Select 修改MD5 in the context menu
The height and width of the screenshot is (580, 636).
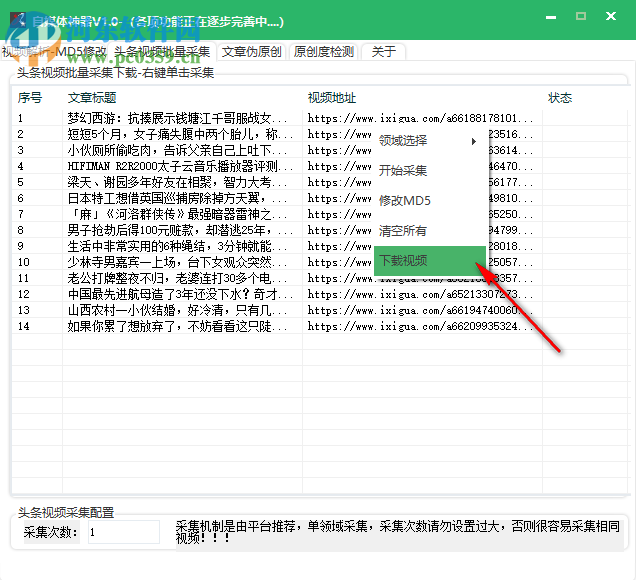403,201
